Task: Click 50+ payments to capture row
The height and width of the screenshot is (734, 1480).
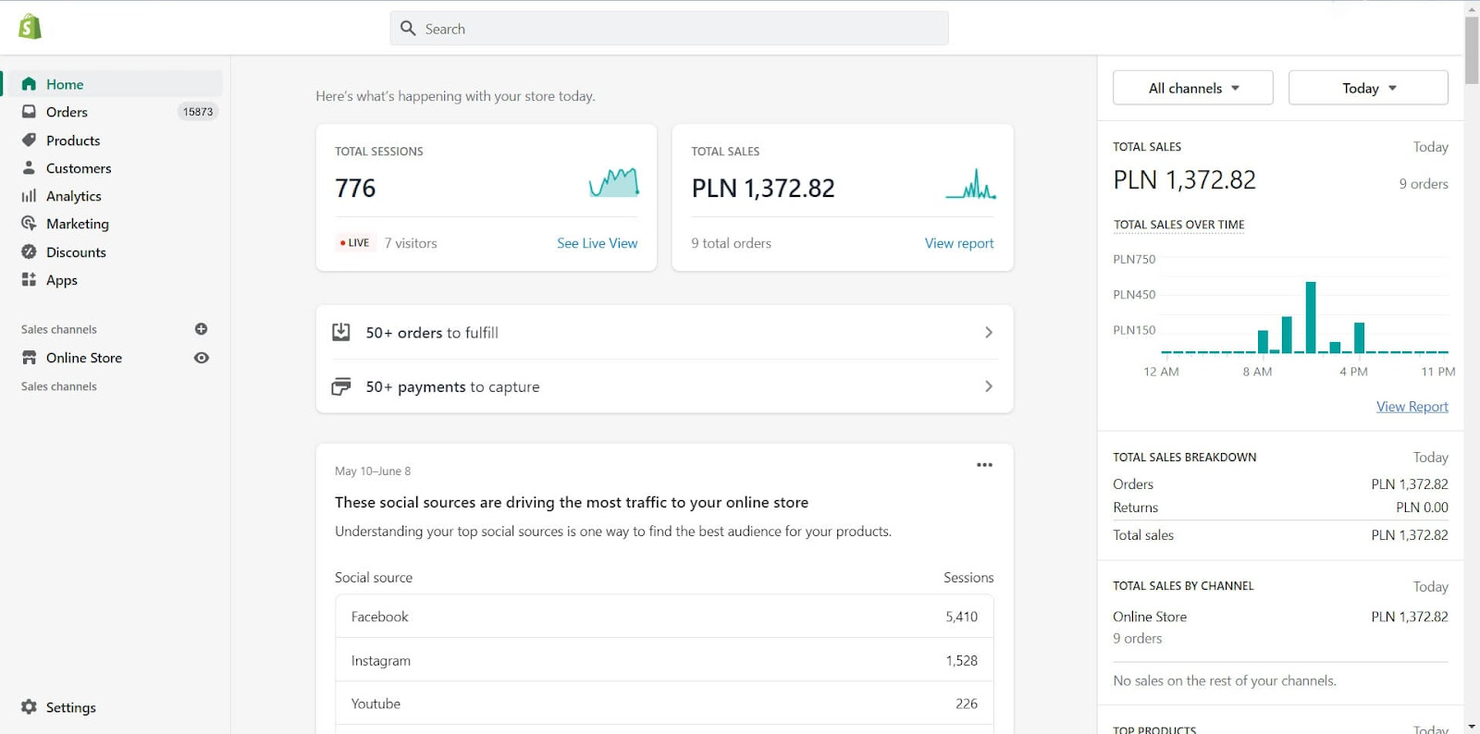Action: [x=664, y=386]
